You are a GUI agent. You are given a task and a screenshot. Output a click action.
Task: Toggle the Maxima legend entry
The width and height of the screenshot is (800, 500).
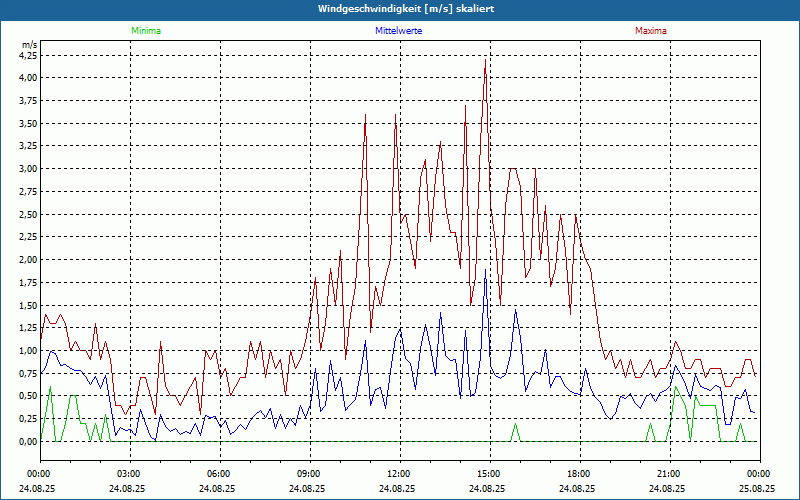tap(650, 31)
